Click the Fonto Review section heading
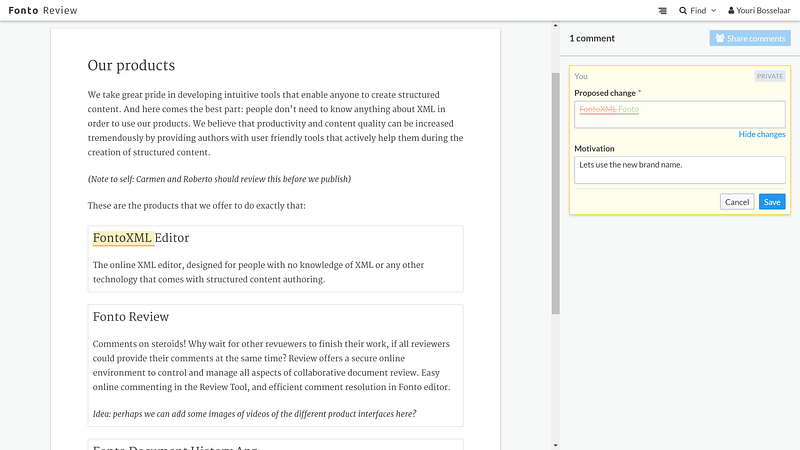This screenshot has height=450, width=800. [131, 317]
